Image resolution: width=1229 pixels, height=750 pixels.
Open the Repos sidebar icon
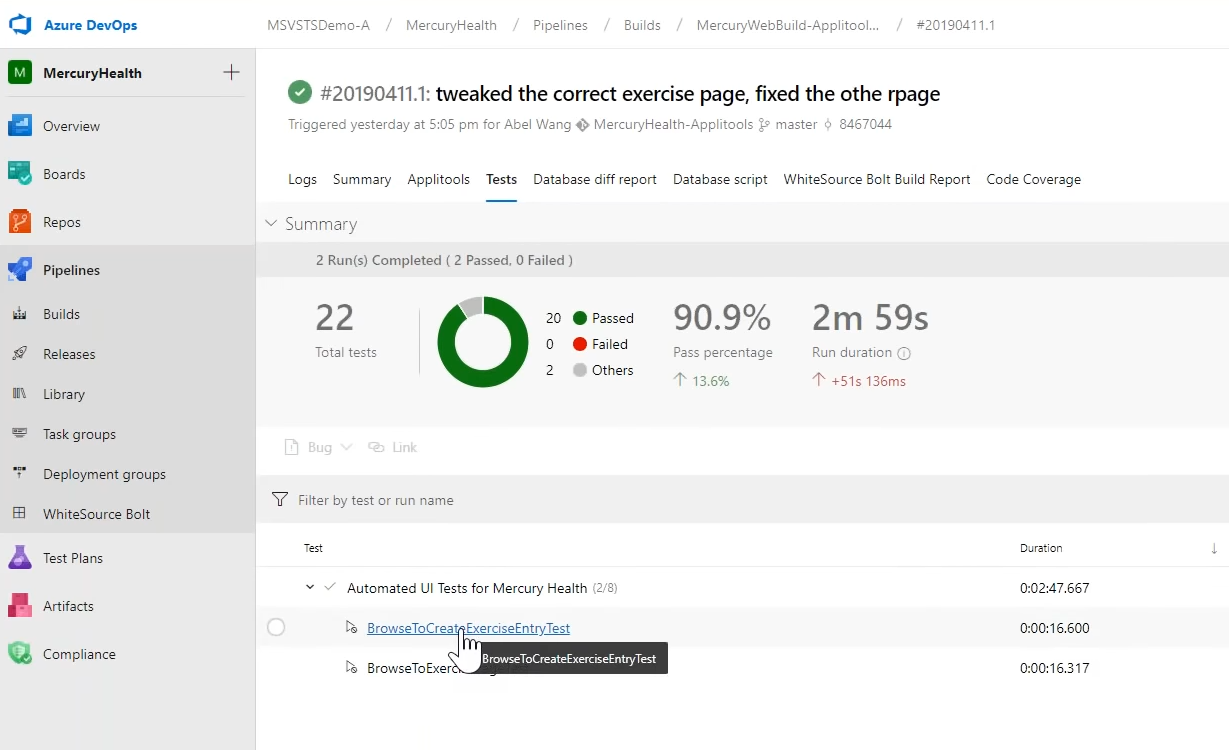pos(20,222)
